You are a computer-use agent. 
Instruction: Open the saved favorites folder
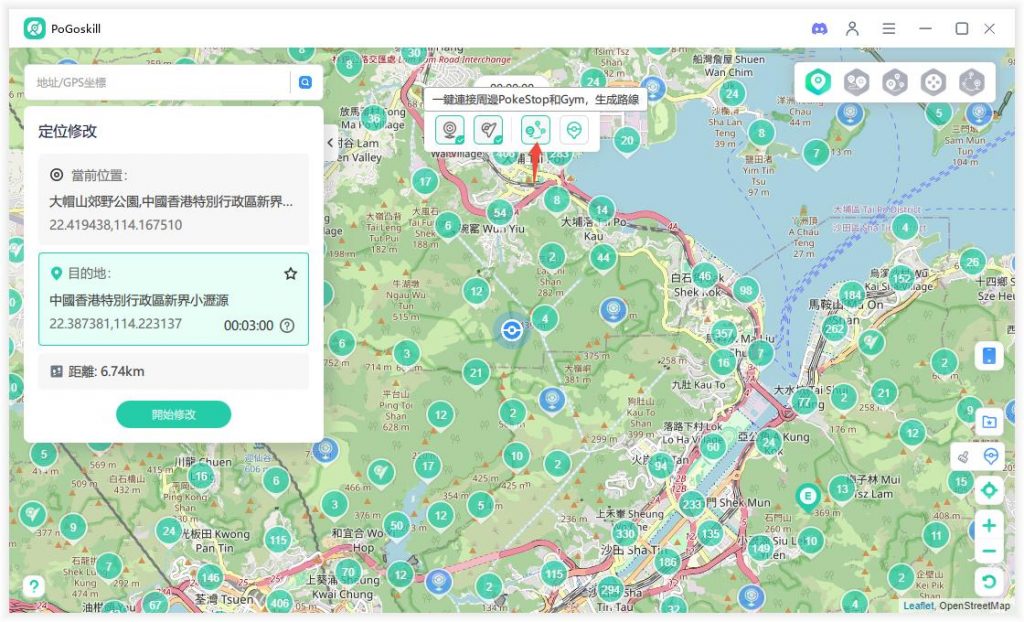click(x=988, y=422)
